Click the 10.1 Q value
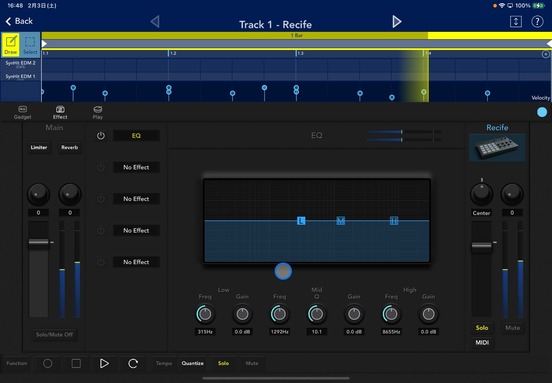 [x=316, y=332]
